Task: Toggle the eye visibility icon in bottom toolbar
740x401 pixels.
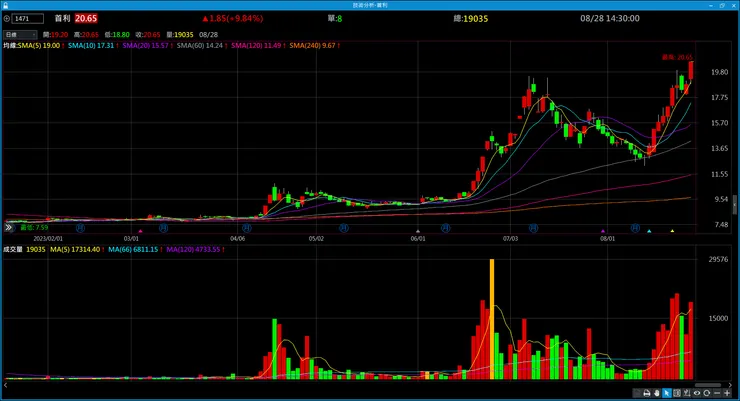Action: [x=697, y=393]
